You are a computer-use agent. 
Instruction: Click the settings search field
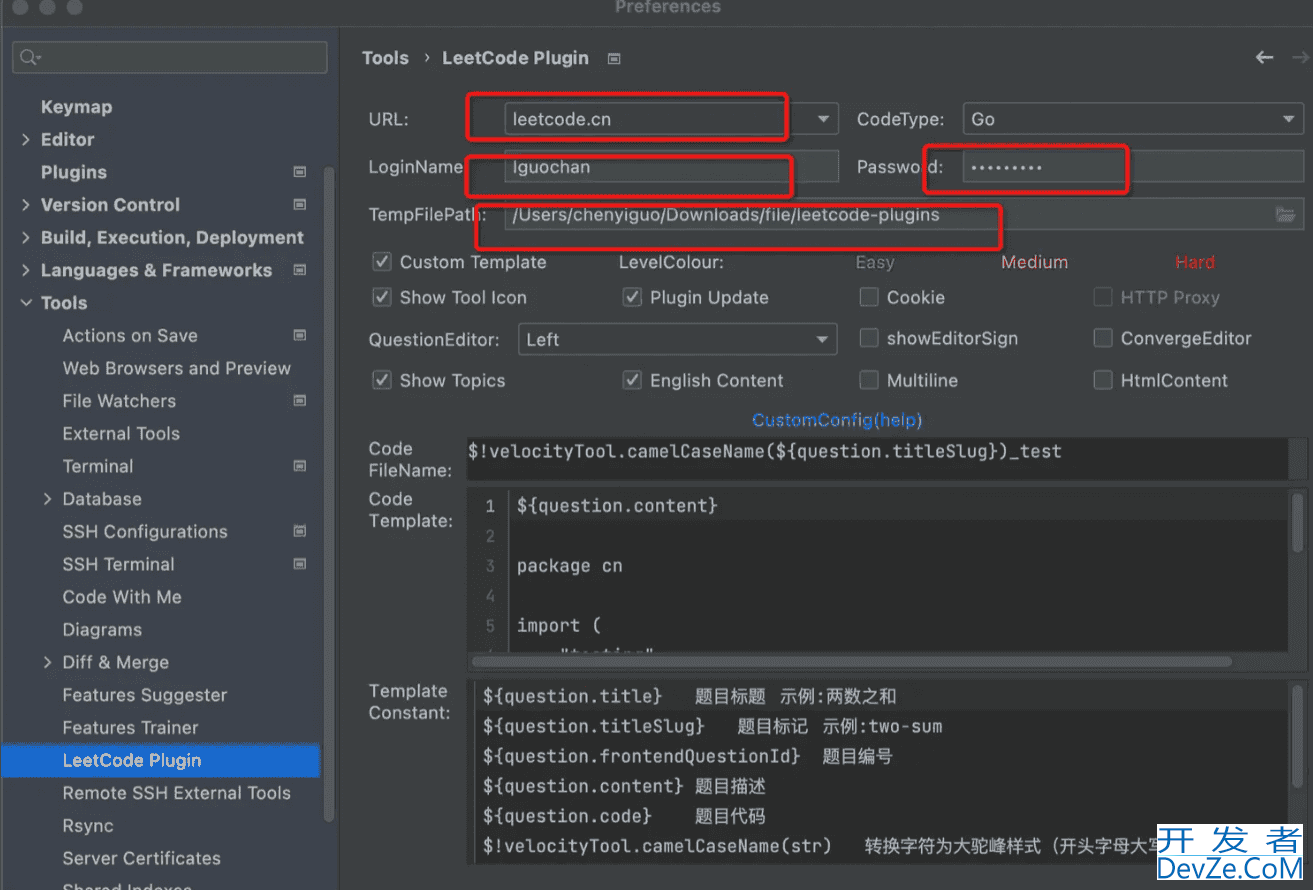170,58
